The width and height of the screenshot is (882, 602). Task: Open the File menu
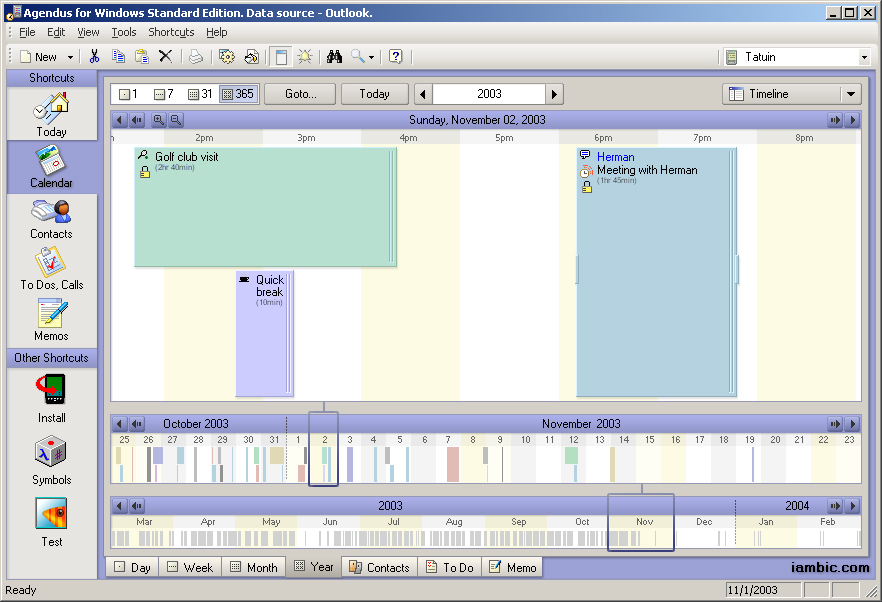(x=27, y=32)
